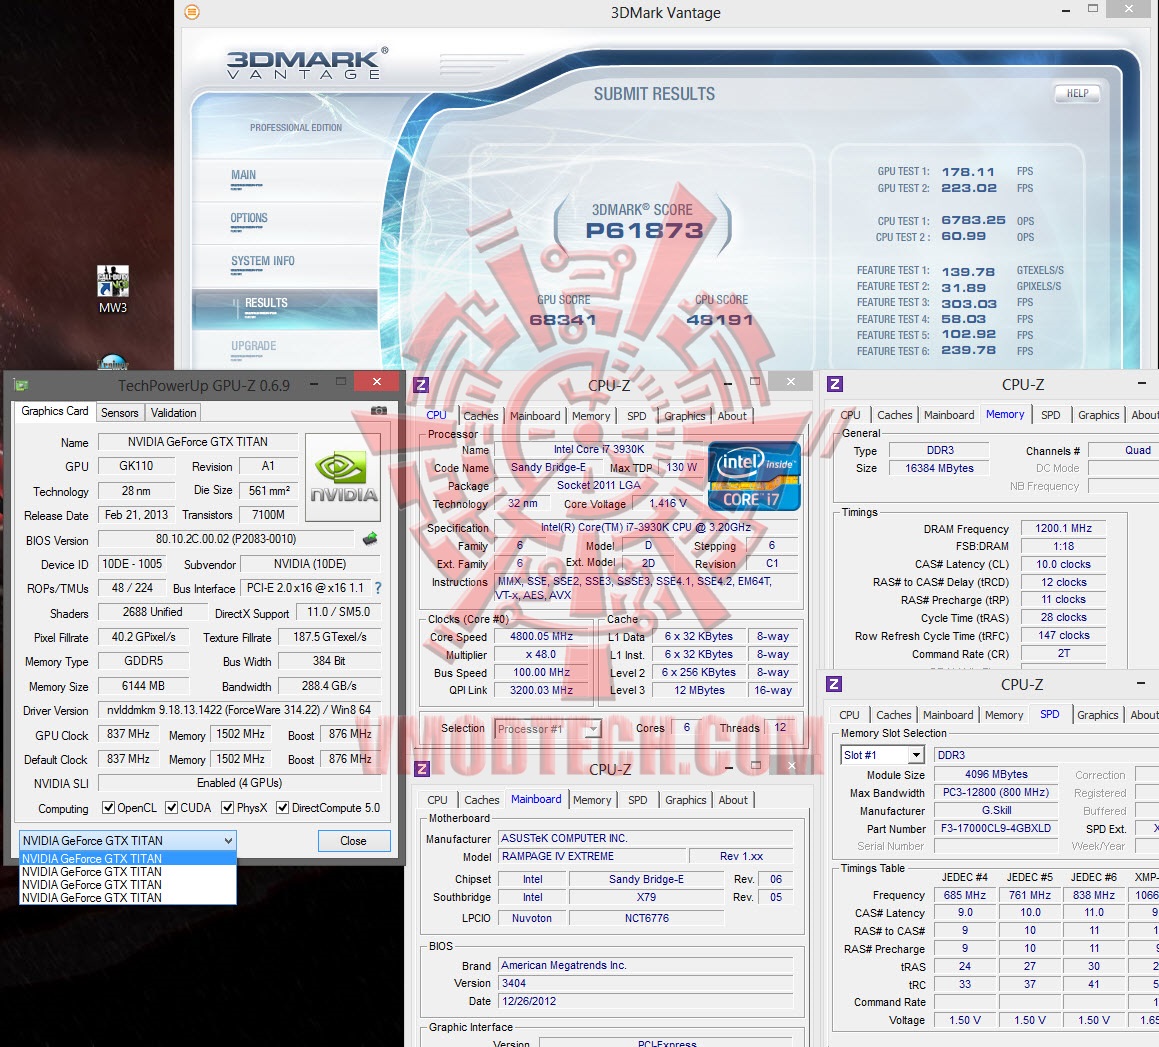Open the MW3 desktop shortcut

pos(112,290)
